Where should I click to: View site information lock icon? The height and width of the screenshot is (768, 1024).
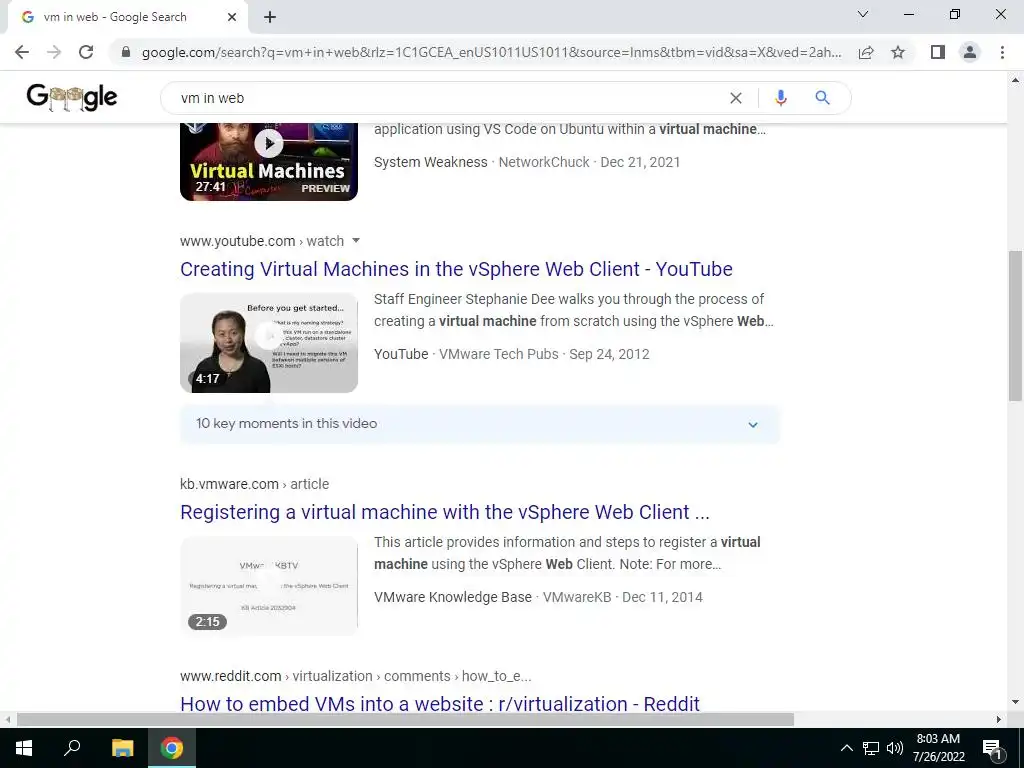[127, 52]
